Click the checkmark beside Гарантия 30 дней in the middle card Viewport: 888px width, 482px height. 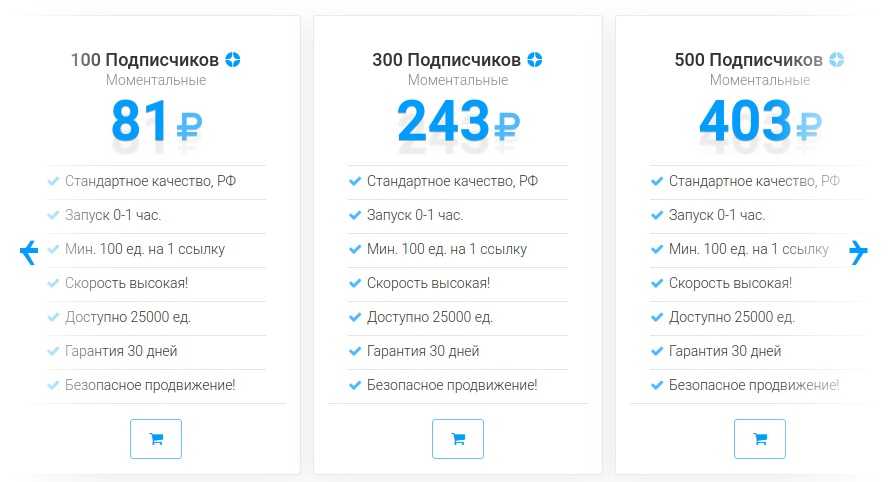(x=355, y=351)
